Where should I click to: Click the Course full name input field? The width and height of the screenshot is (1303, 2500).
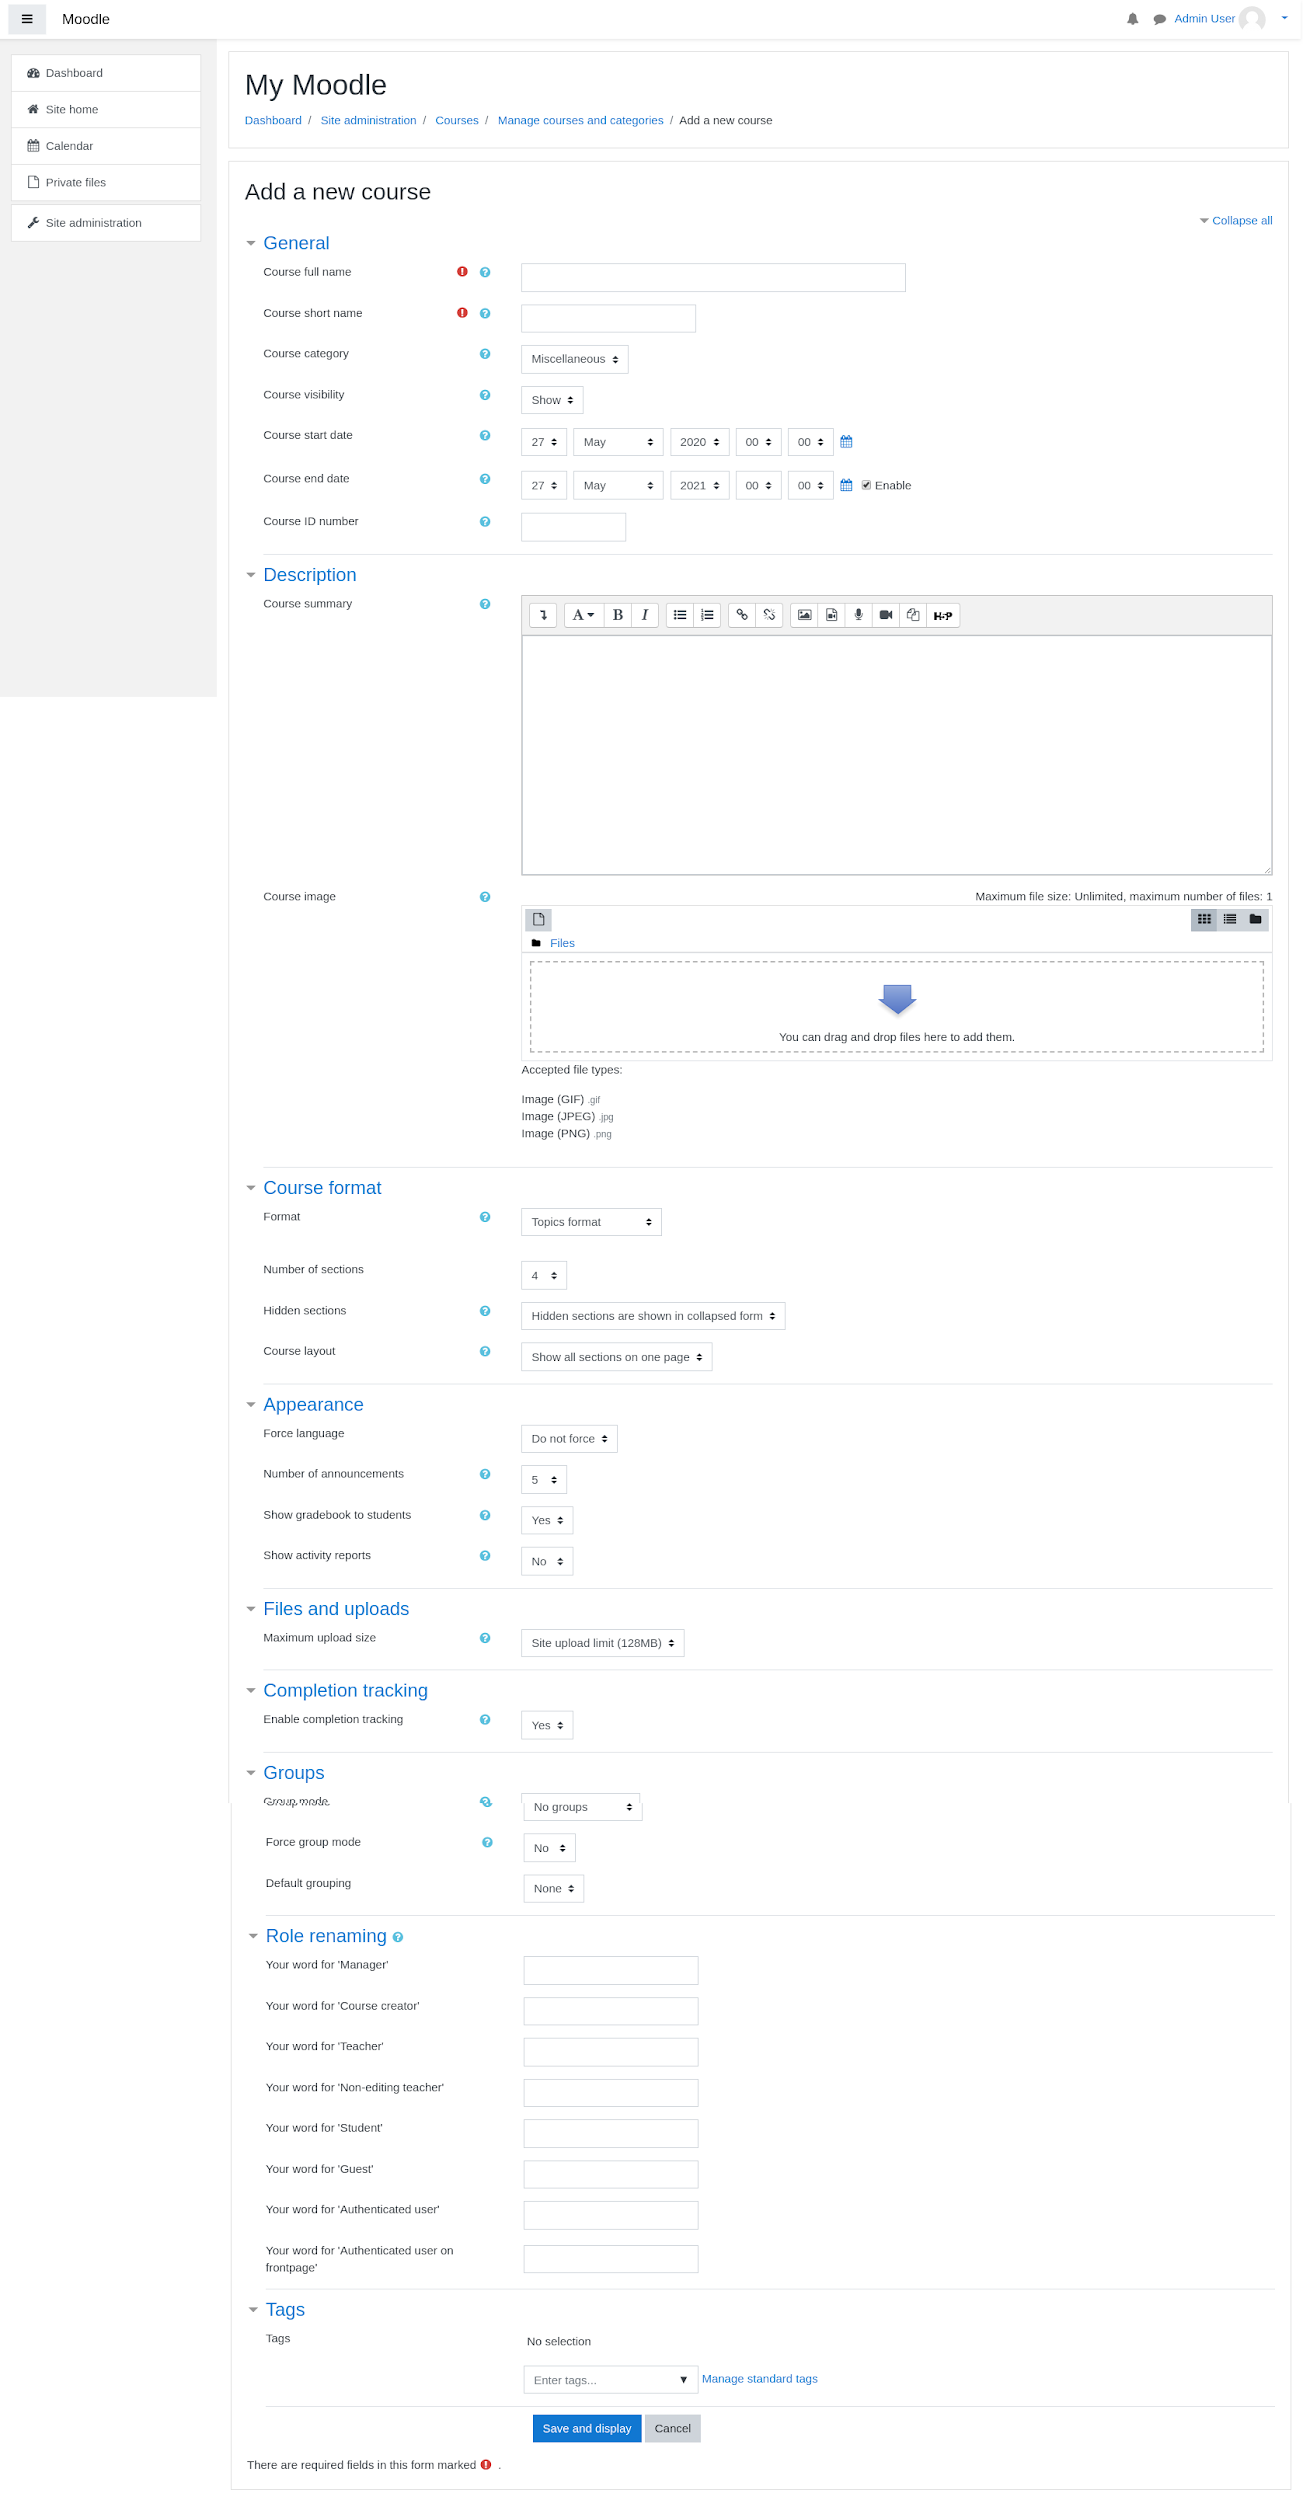[x=712, y=278]
